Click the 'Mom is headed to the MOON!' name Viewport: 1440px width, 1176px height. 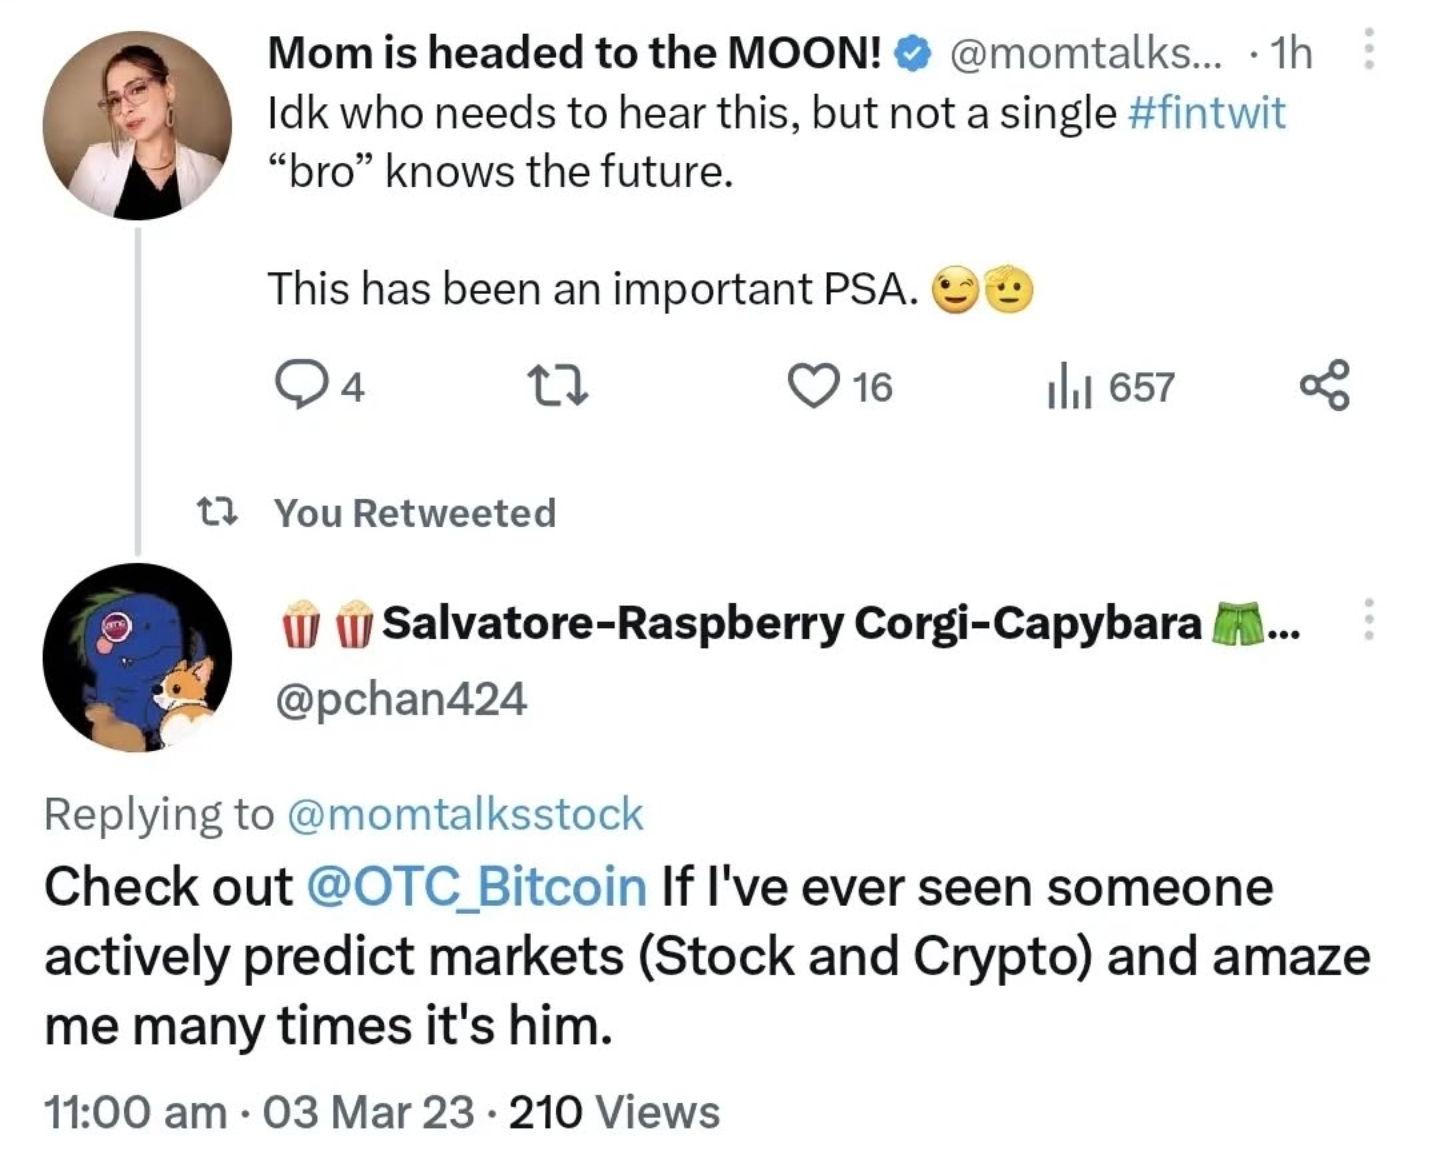pos(574,54)
